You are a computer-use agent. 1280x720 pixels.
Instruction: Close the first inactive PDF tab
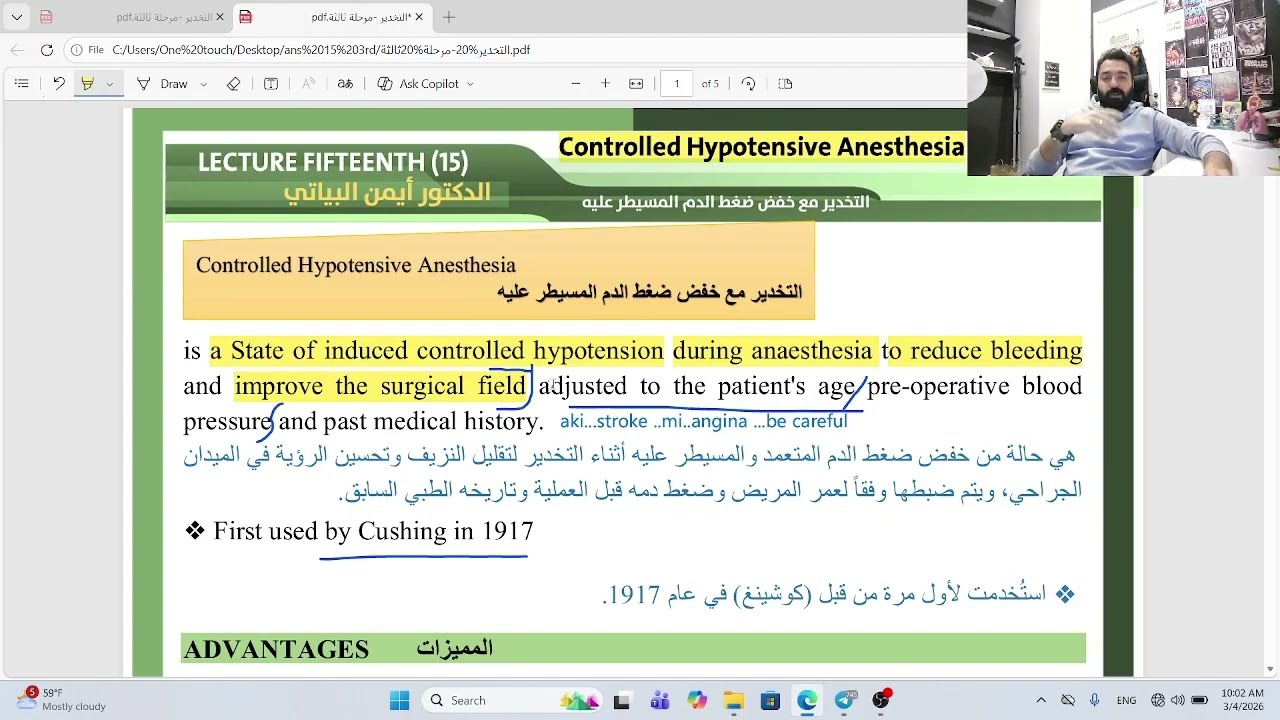coord(219,17)
